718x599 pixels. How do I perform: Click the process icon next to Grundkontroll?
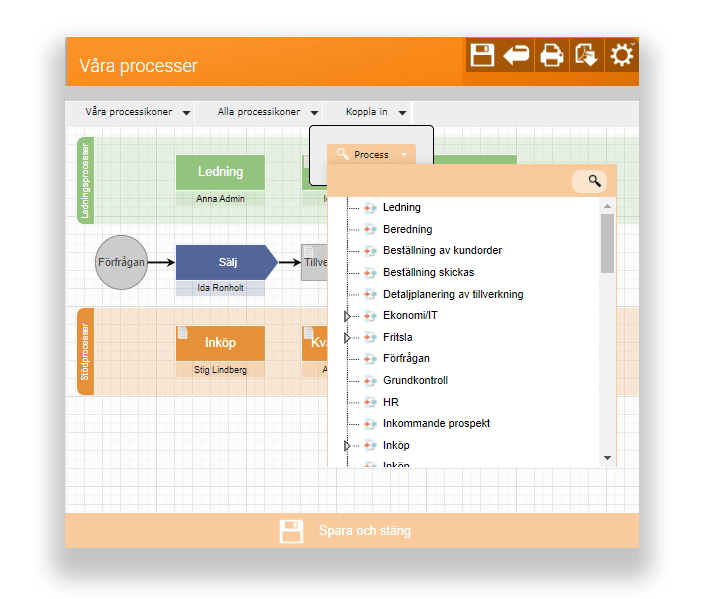click(x=370, y=381)
